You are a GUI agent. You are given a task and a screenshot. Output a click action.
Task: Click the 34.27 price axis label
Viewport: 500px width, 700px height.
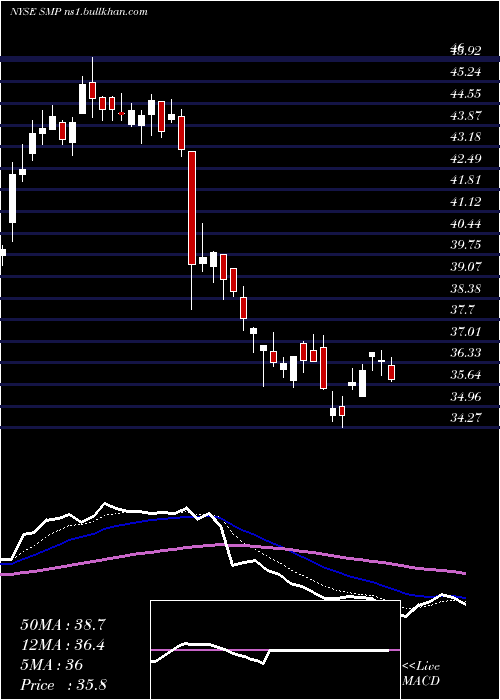pos(466,418)
